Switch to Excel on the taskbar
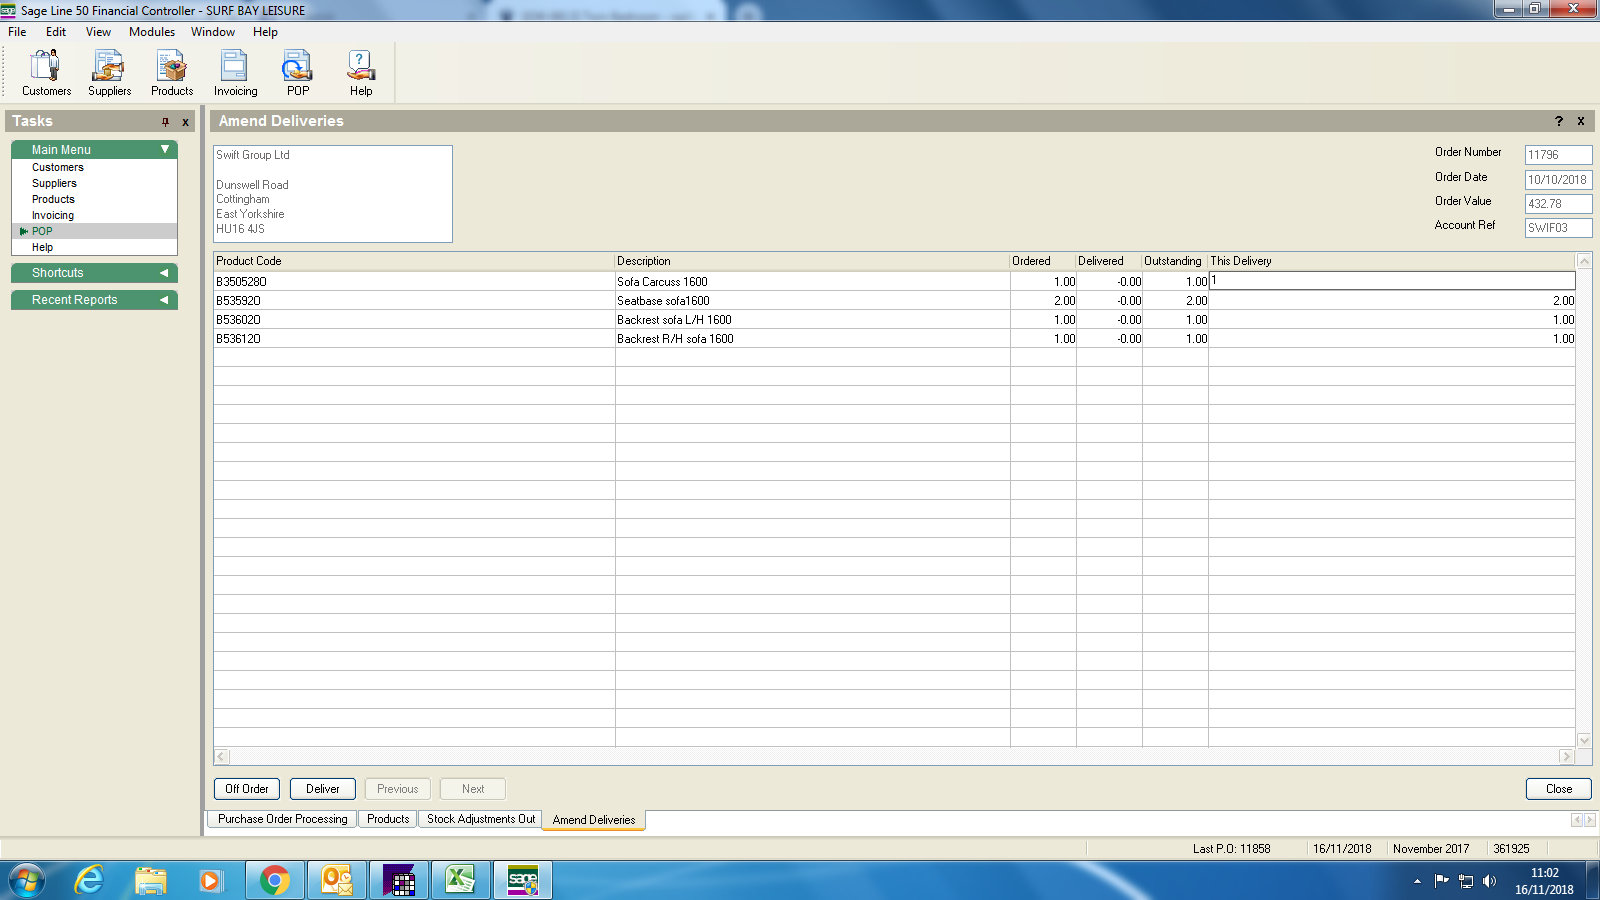The height and width of the screenshot is (900, 1600). coord(461,880)
